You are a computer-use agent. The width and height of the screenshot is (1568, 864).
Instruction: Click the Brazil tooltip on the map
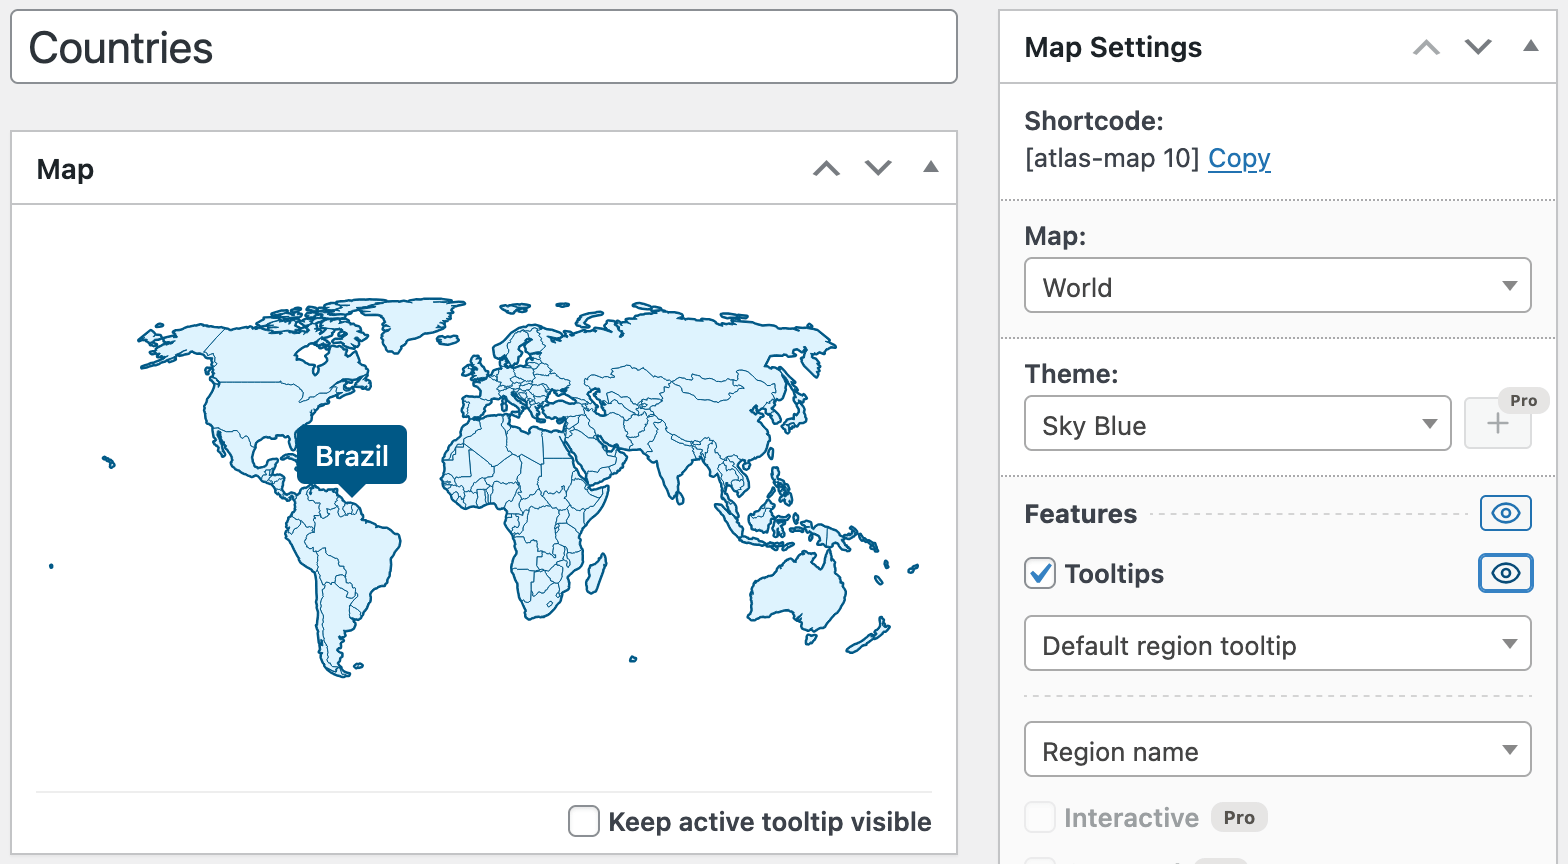[x=352, y=456]
